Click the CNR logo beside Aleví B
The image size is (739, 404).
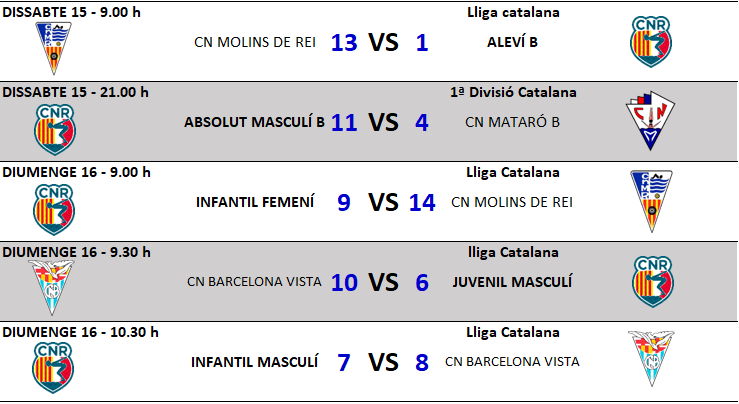[649, 41]
